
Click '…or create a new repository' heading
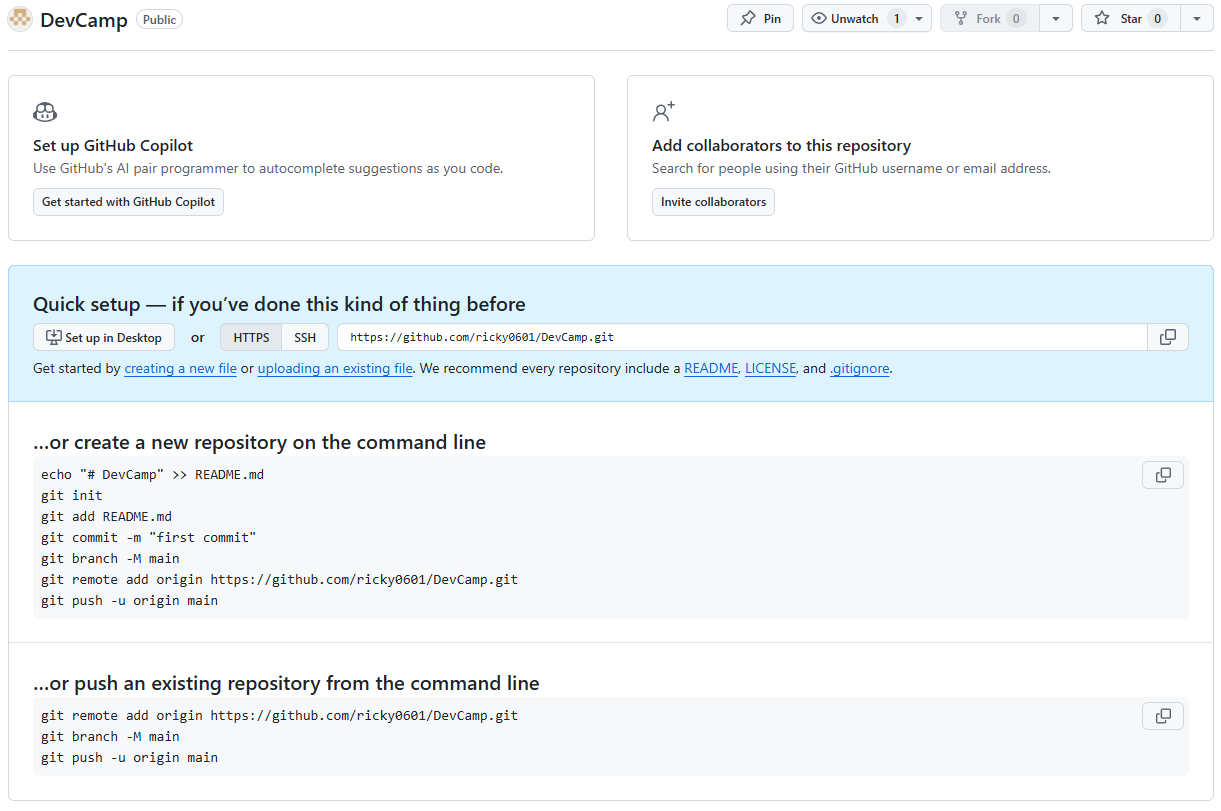coord(260,442)
